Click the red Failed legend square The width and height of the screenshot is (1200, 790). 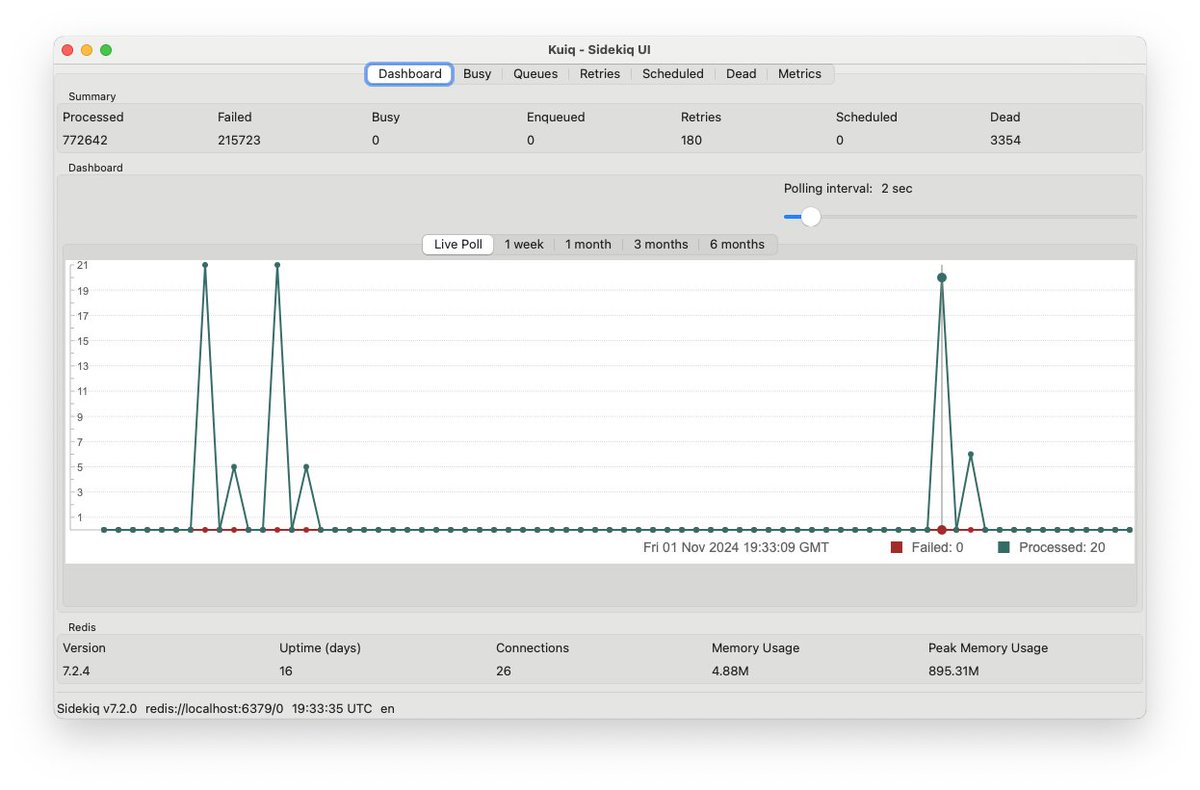pos(897,547)
